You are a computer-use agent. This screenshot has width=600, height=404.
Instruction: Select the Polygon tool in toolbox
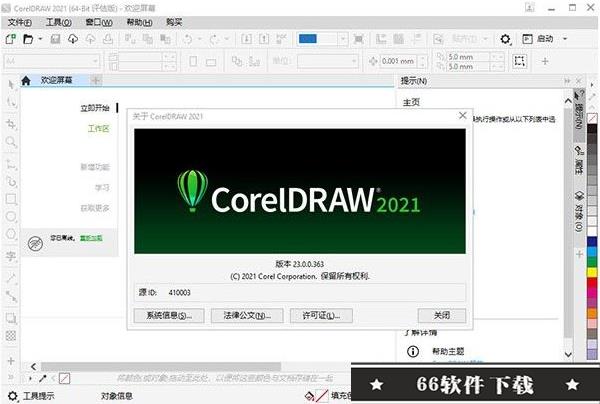click(11, 234)
